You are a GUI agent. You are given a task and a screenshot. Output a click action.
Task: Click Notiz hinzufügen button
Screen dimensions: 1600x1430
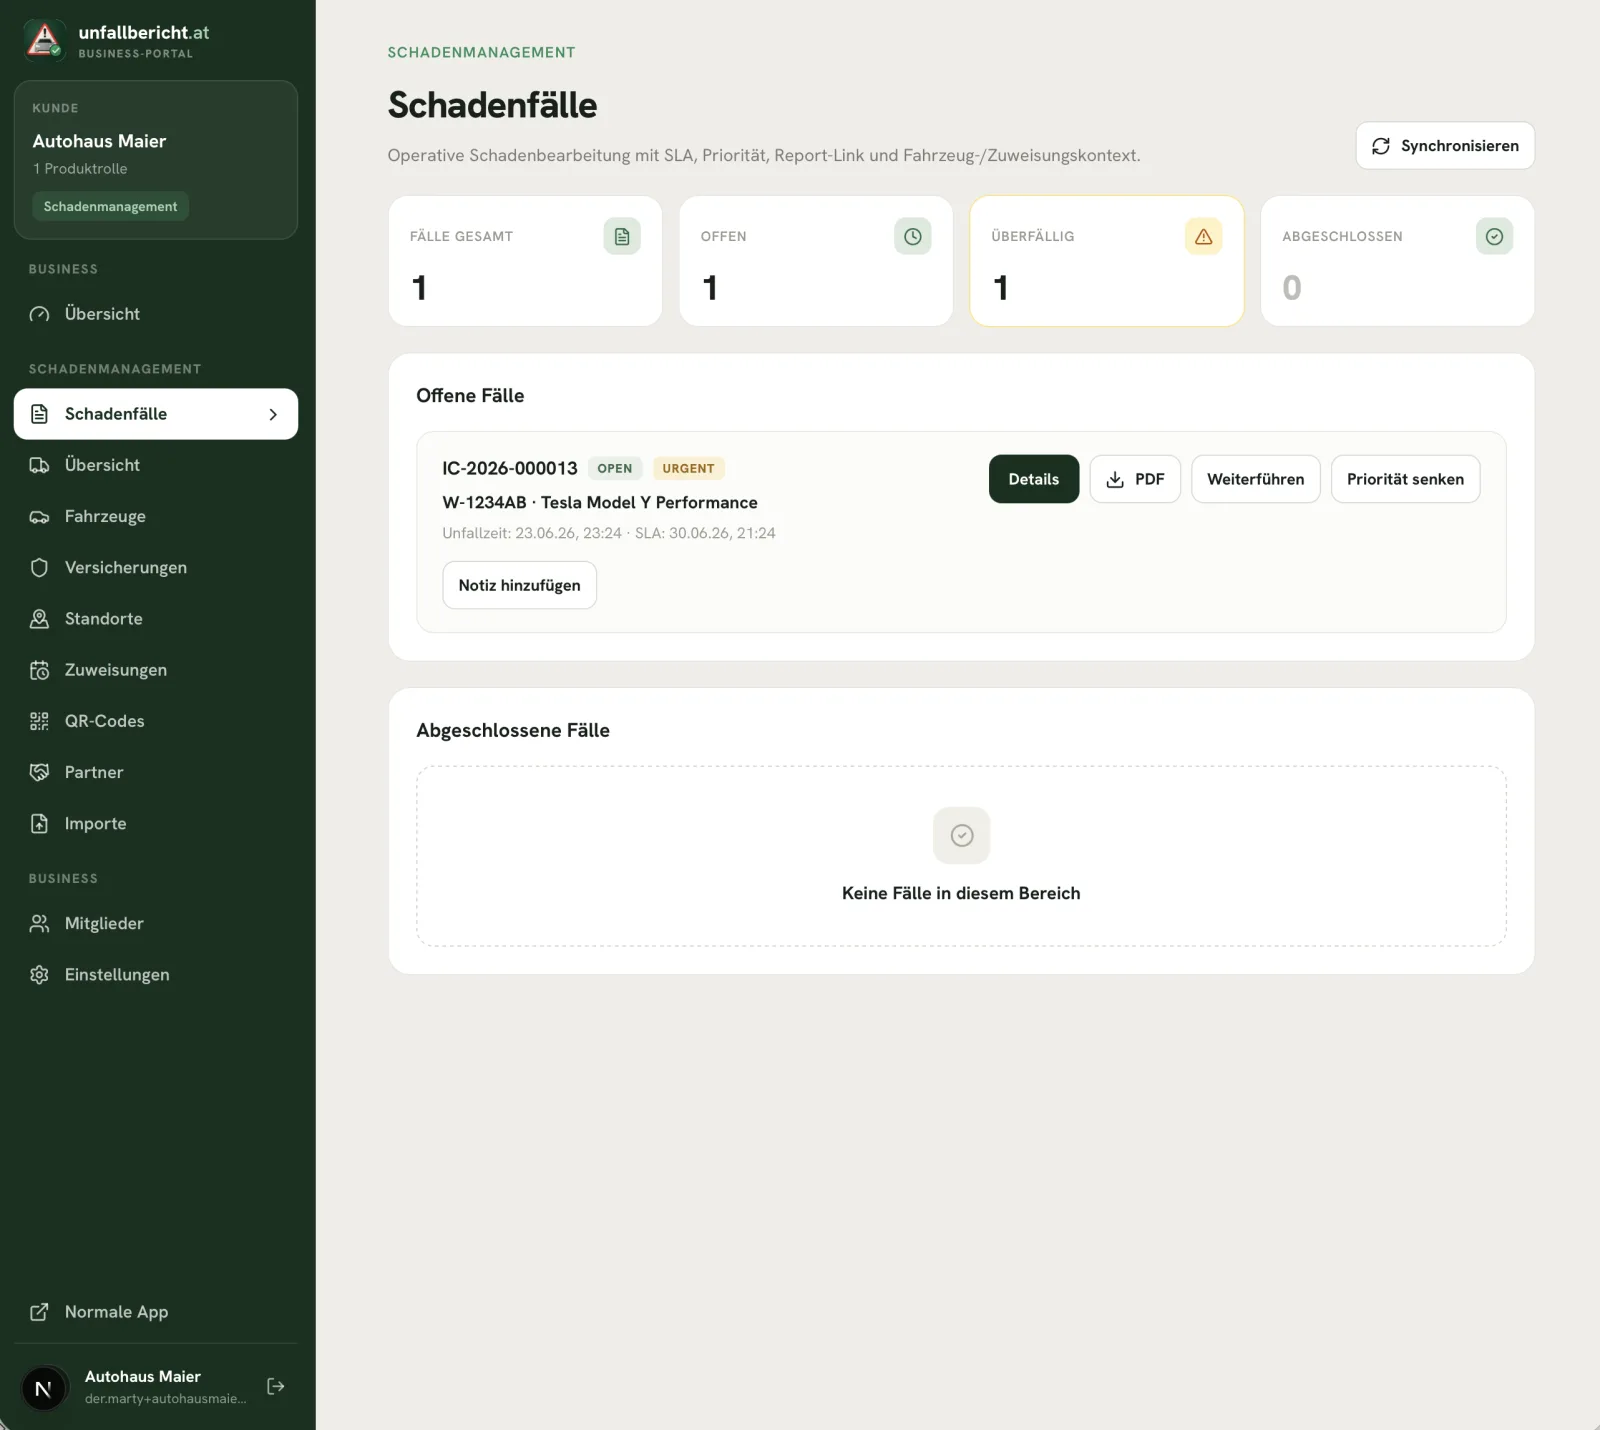click(519, 585)
